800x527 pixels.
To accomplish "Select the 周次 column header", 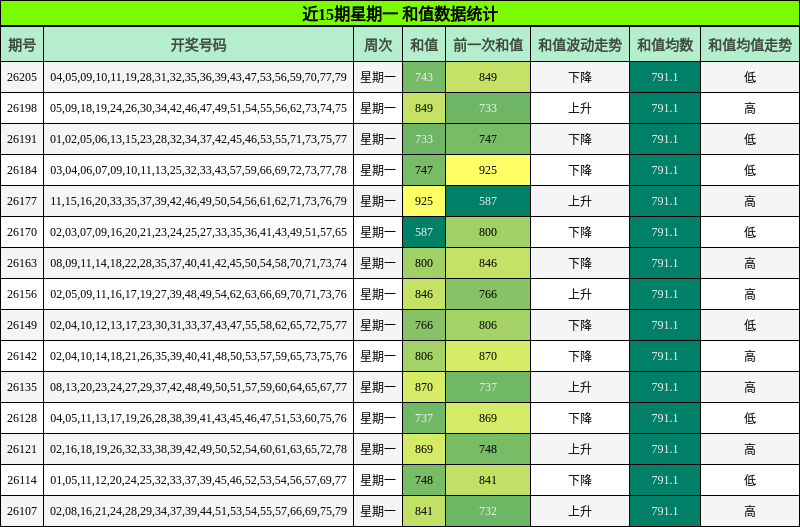I will (378, 45).
